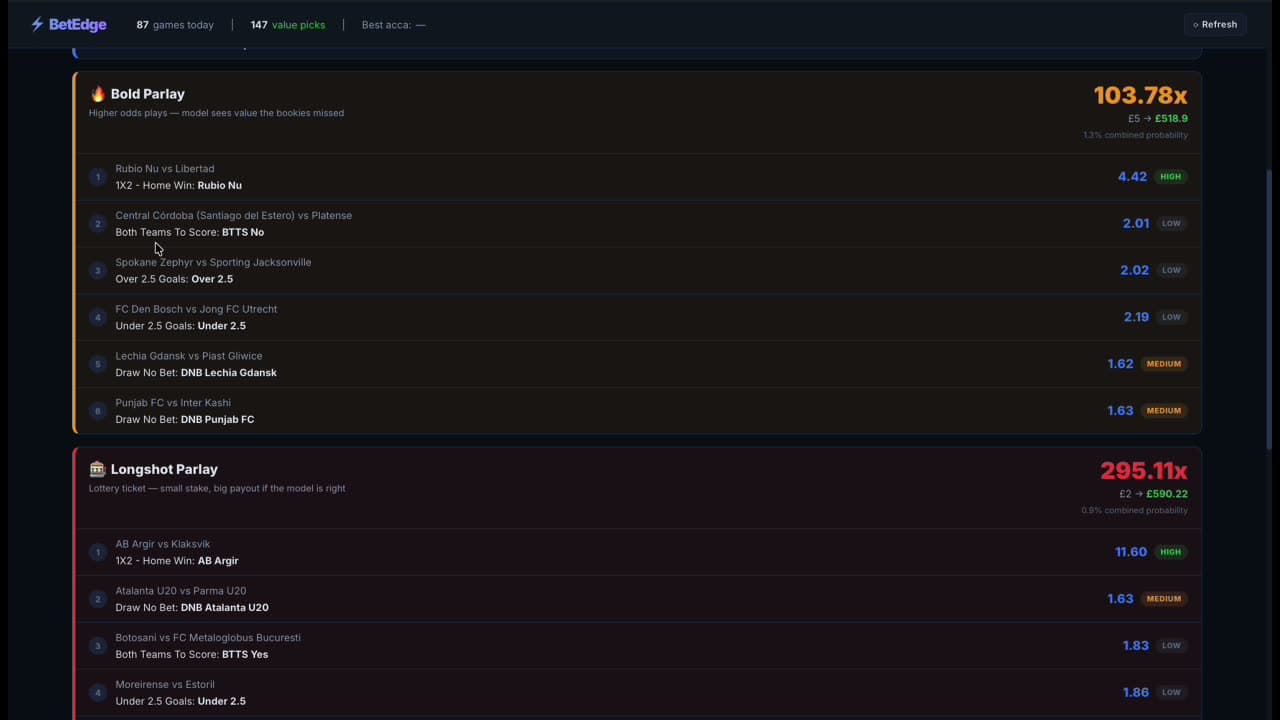Click the LOW badge on Moreirense row
1280x720 pixels.
pos(1172,693)
